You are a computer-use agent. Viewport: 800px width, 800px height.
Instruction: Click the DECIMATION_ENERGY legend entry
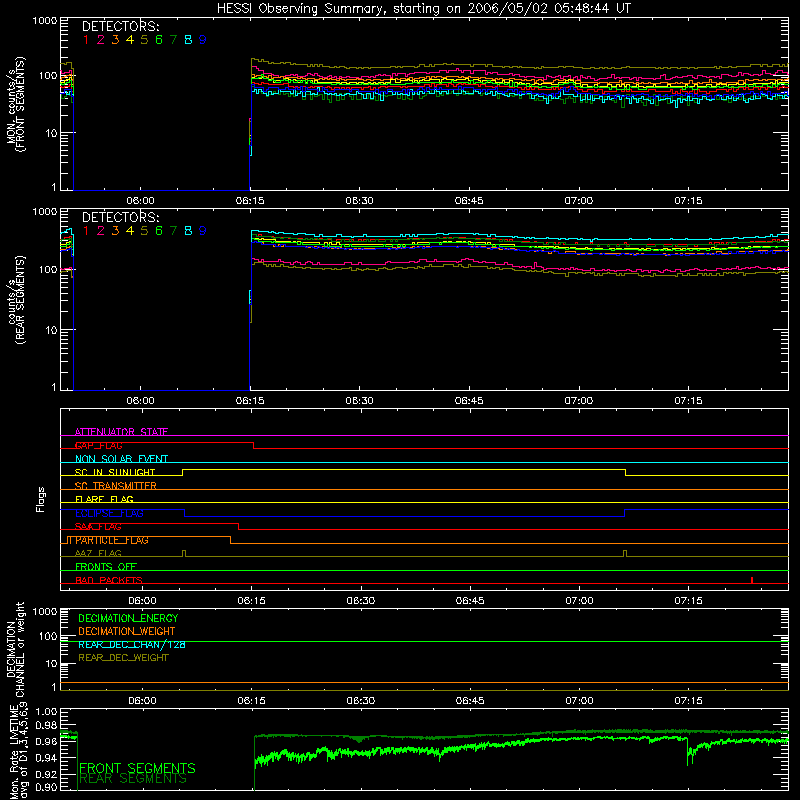point(128,618)
